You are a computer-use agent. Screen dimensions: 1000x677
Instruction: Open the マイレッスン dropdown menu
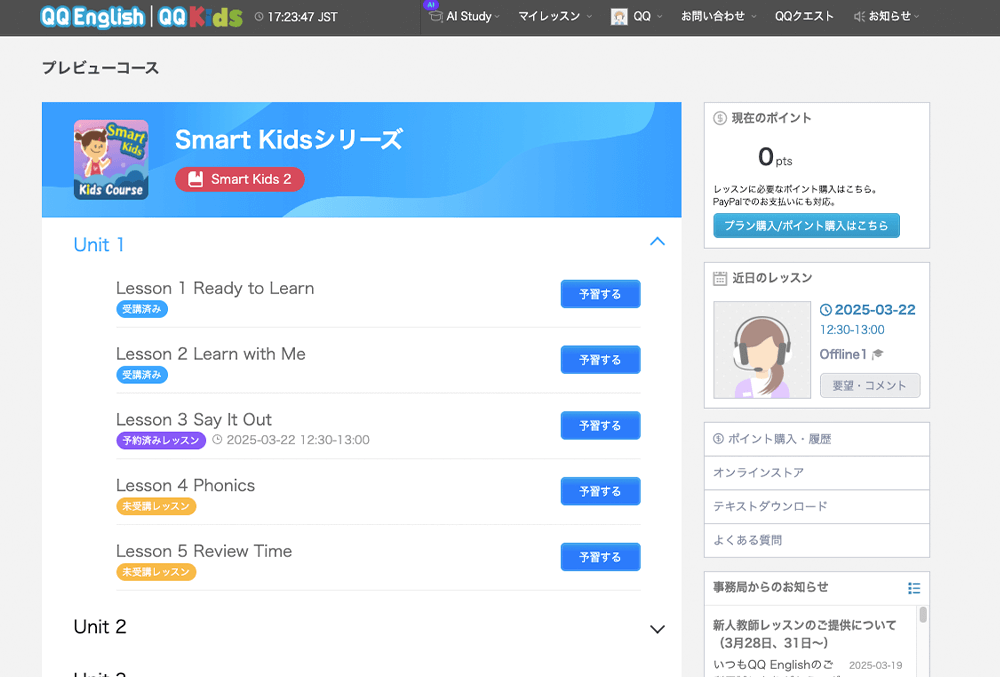(x=555, y=17)
